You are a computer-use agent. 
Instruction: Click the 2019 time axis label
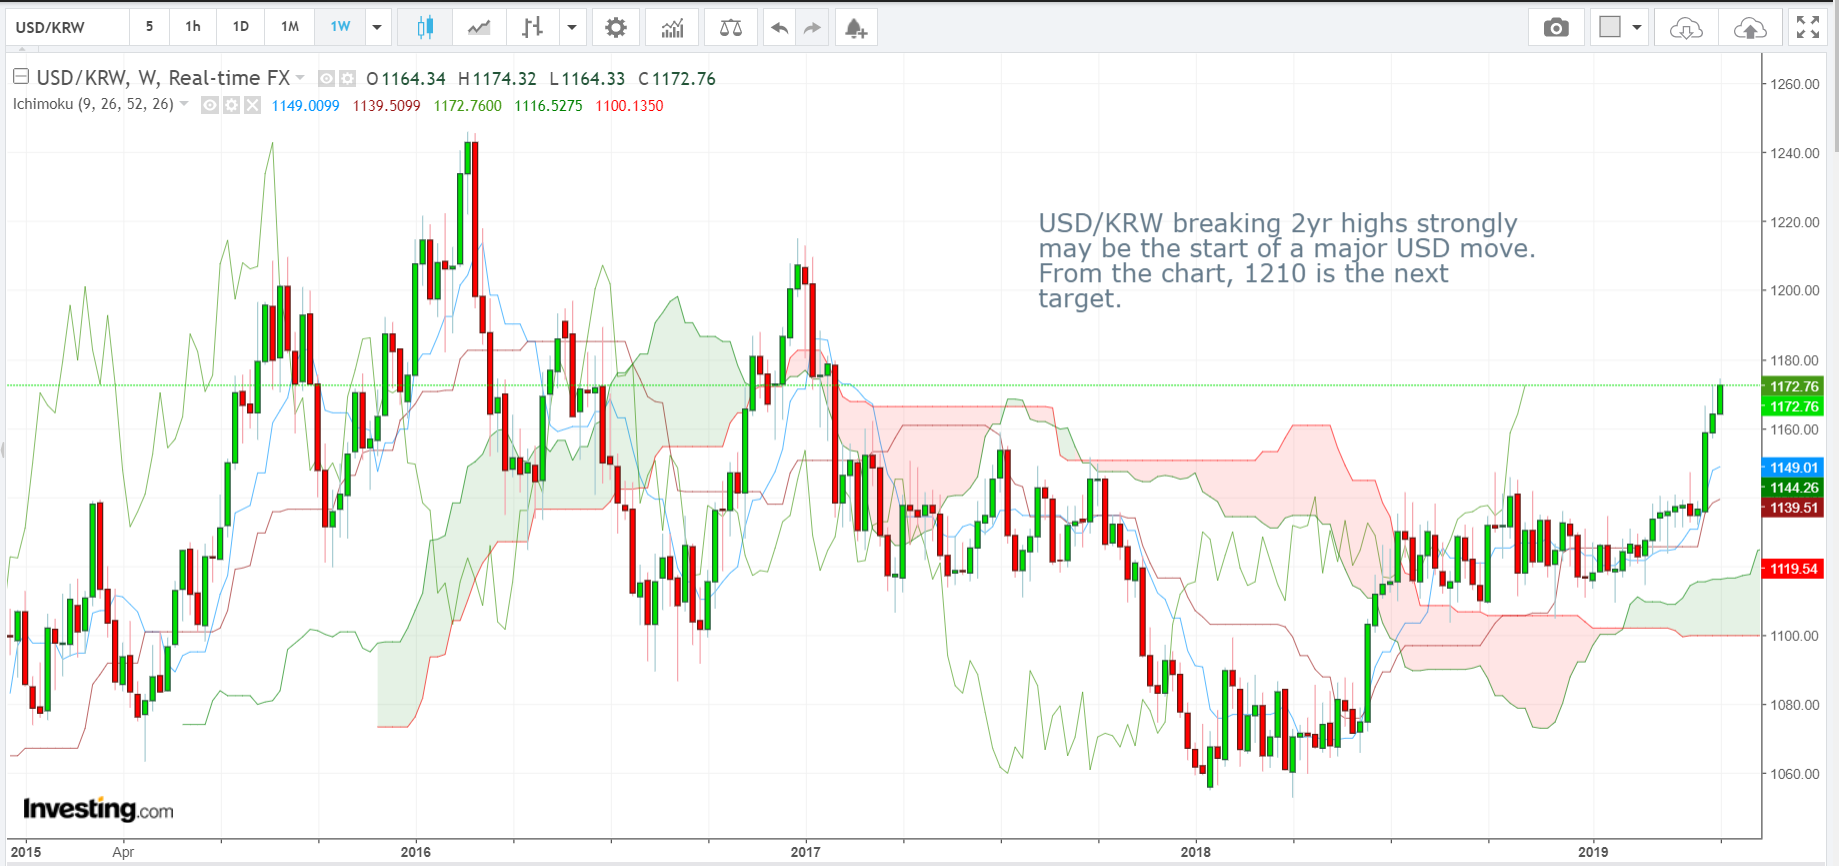1593,852
